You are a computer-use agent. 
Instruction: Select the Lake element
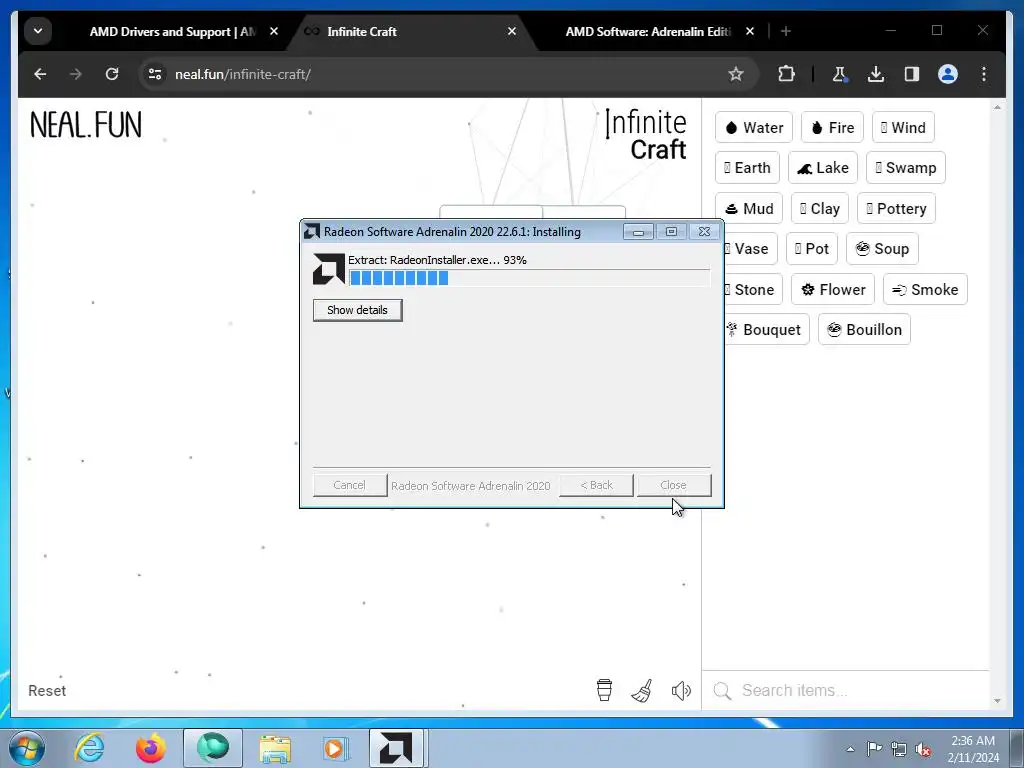(x=823, y=168)
